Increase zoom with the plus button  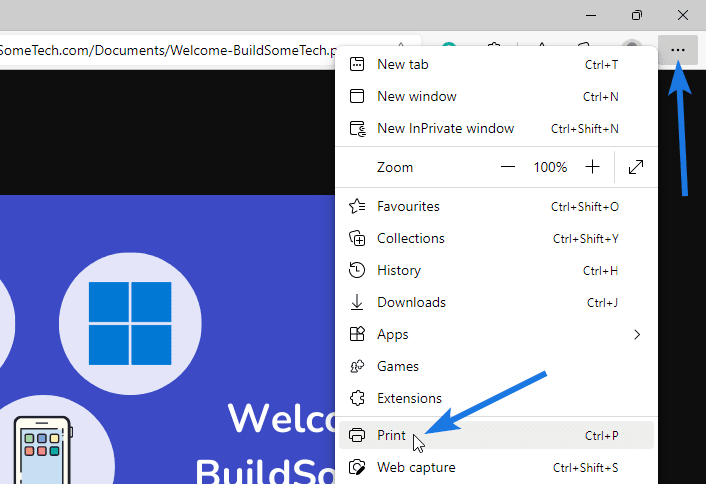tap(593, 167)
